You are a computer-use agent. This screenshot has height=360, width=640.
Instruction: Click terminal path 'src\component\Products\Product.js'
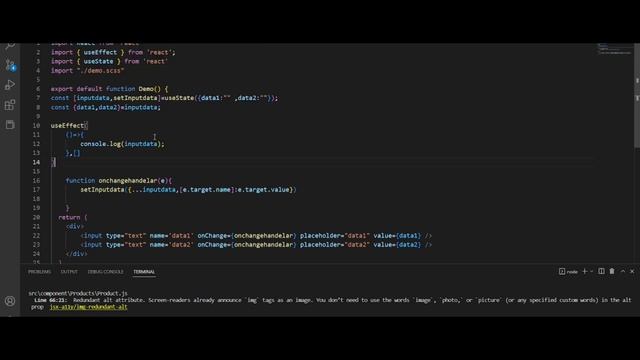pyautogui.click(x=78, y=293)
